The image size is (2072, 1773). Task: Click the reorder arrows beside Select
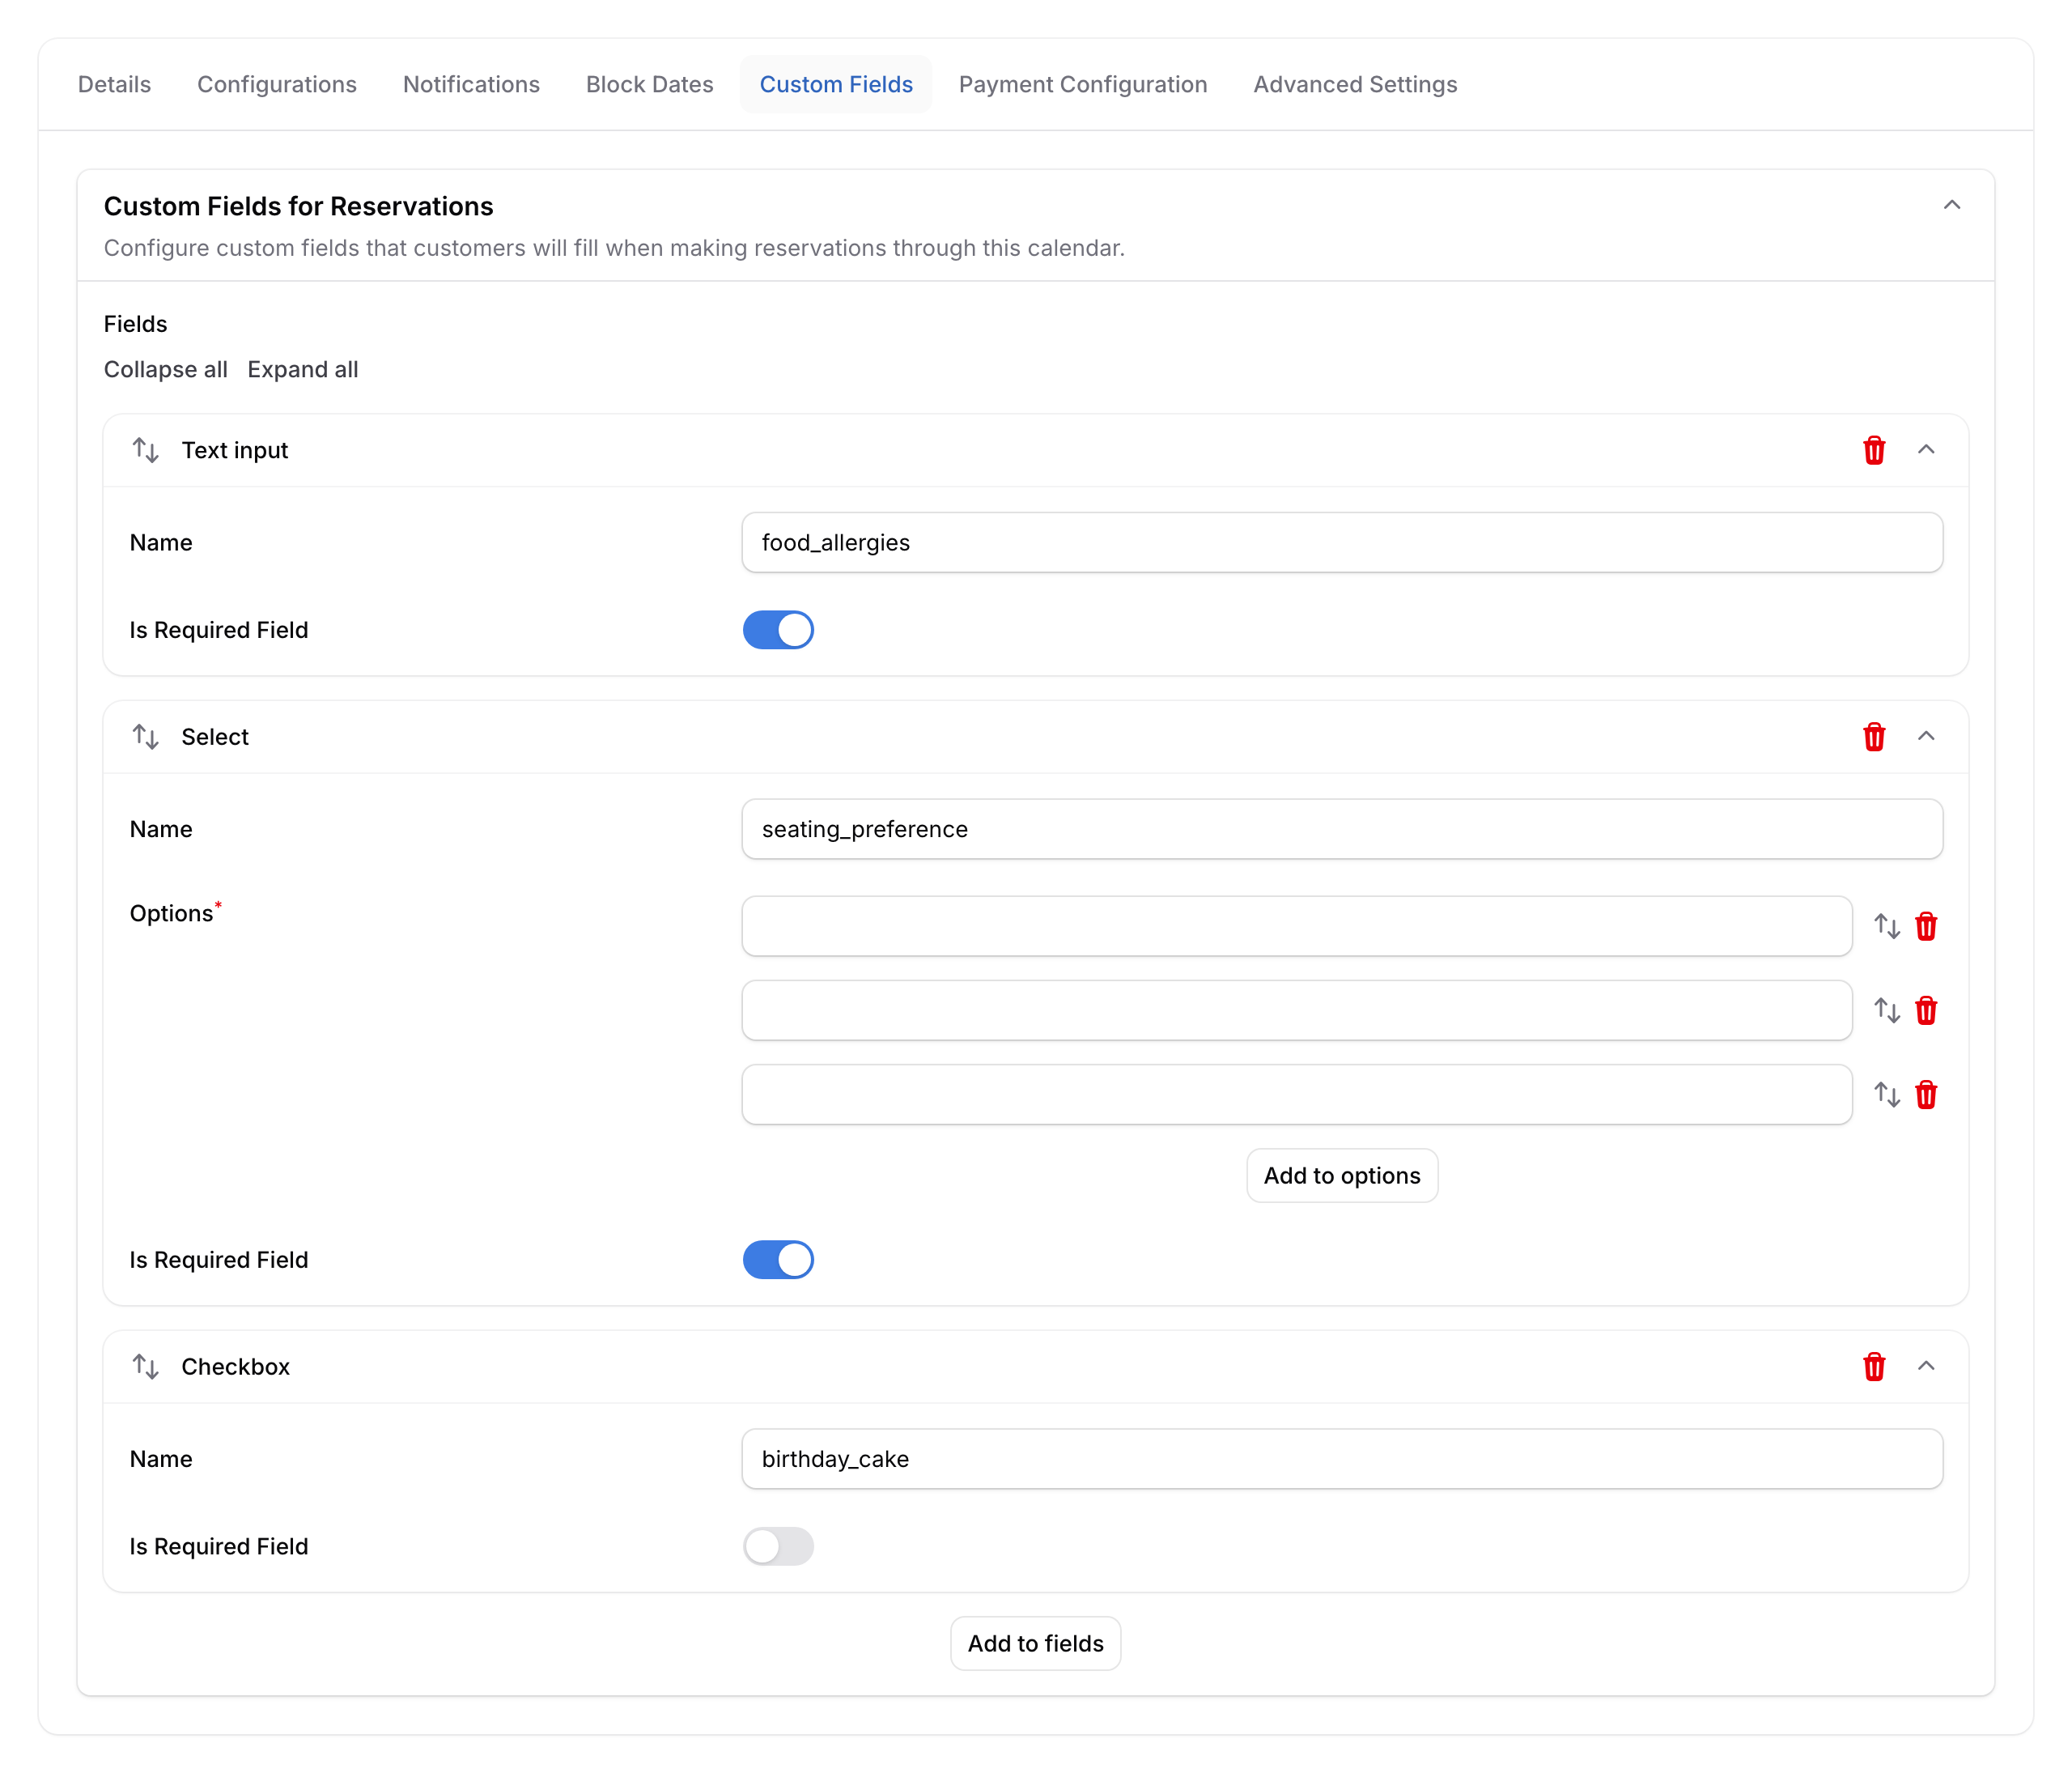146,737
